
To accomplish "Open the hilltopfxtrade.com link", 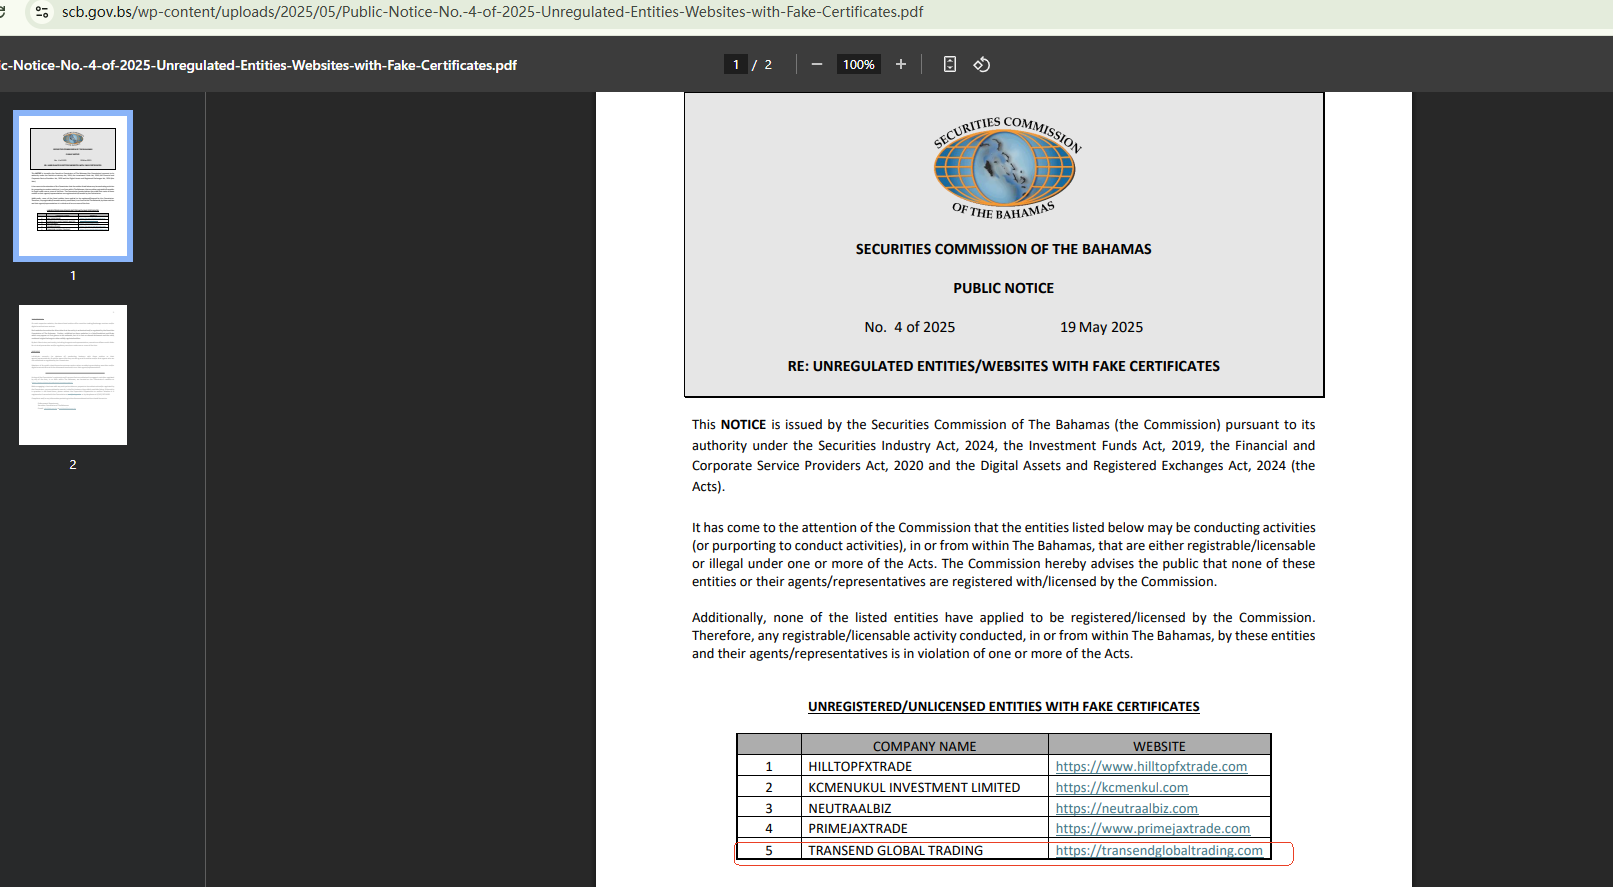I will coord(1151,767).
